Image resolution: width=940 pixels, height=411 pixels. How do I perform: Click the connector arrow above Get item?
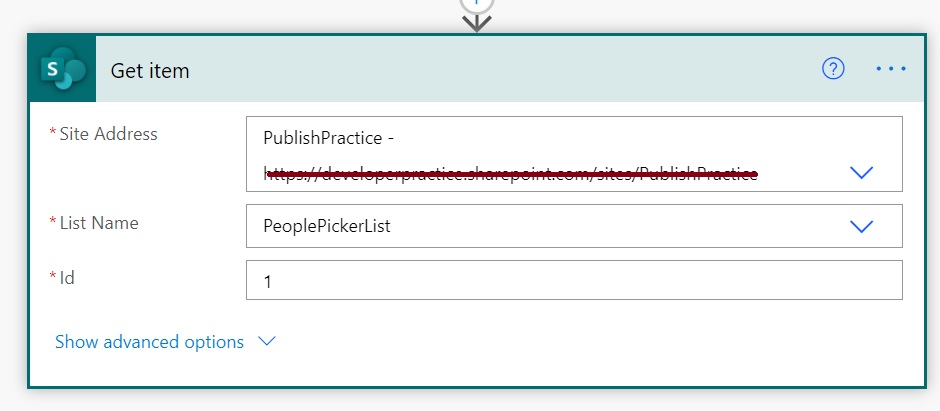[477, 22]
